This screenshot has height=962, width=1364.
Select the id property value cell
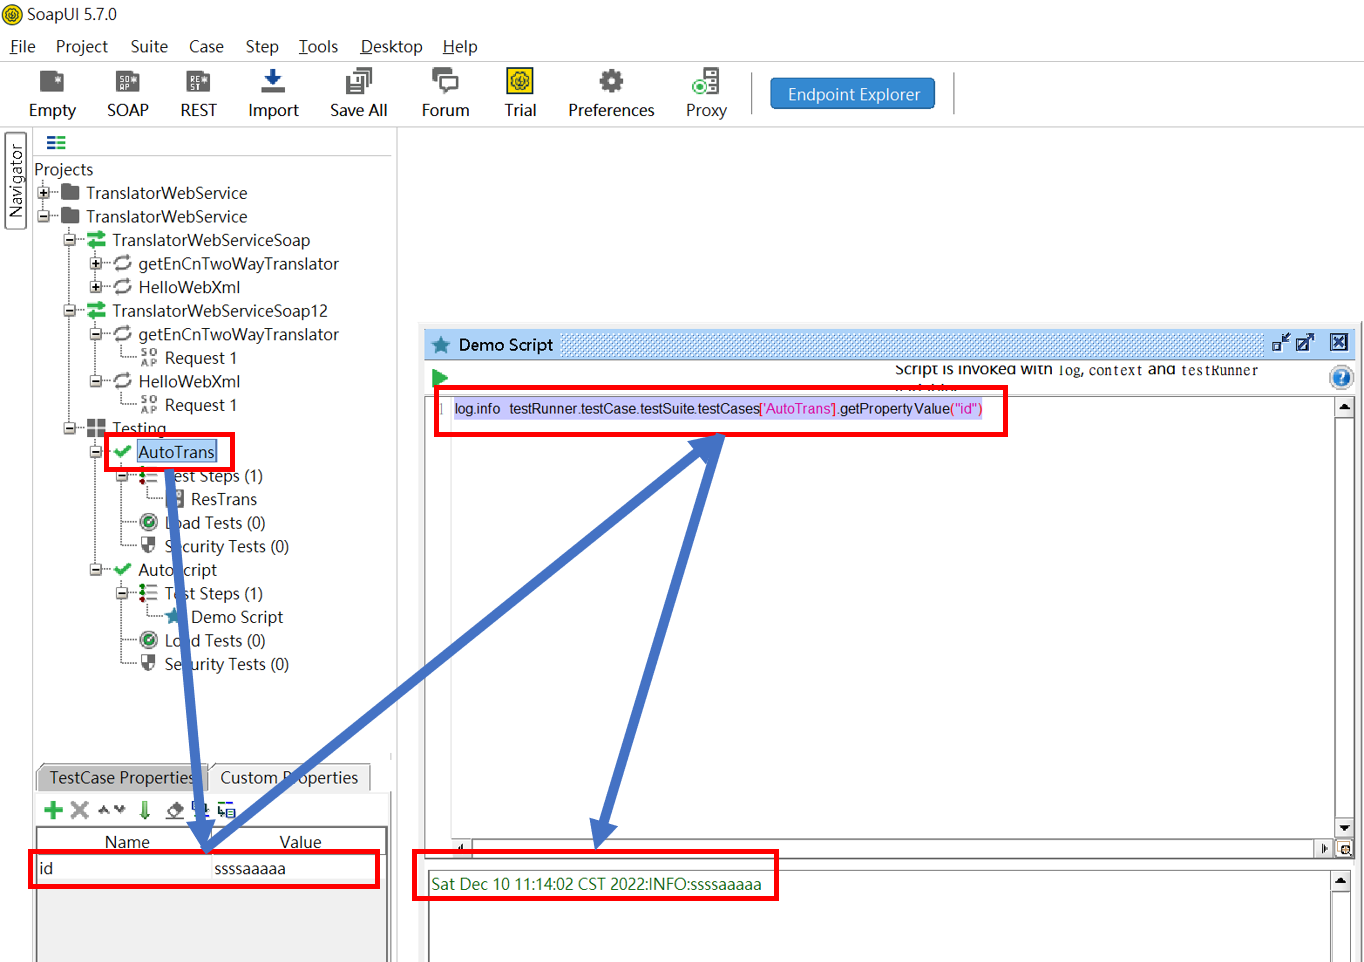click(x=290, y=868)
